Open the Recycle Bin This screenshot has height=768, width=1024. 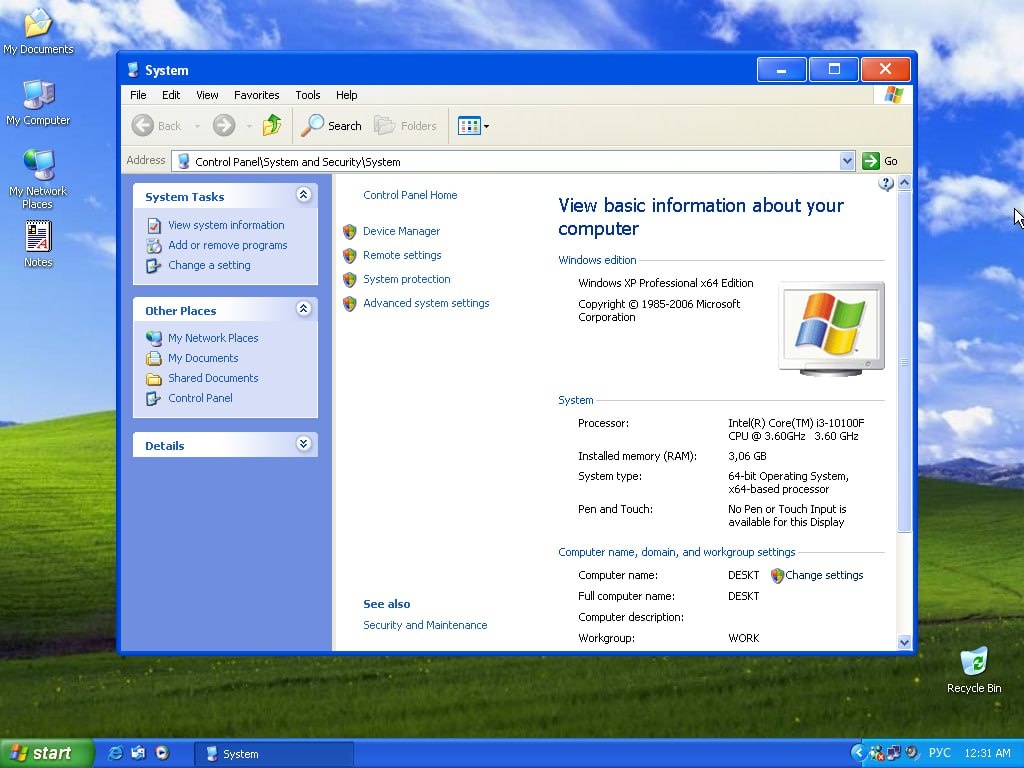pyautogui.click(x=974, y=670)
